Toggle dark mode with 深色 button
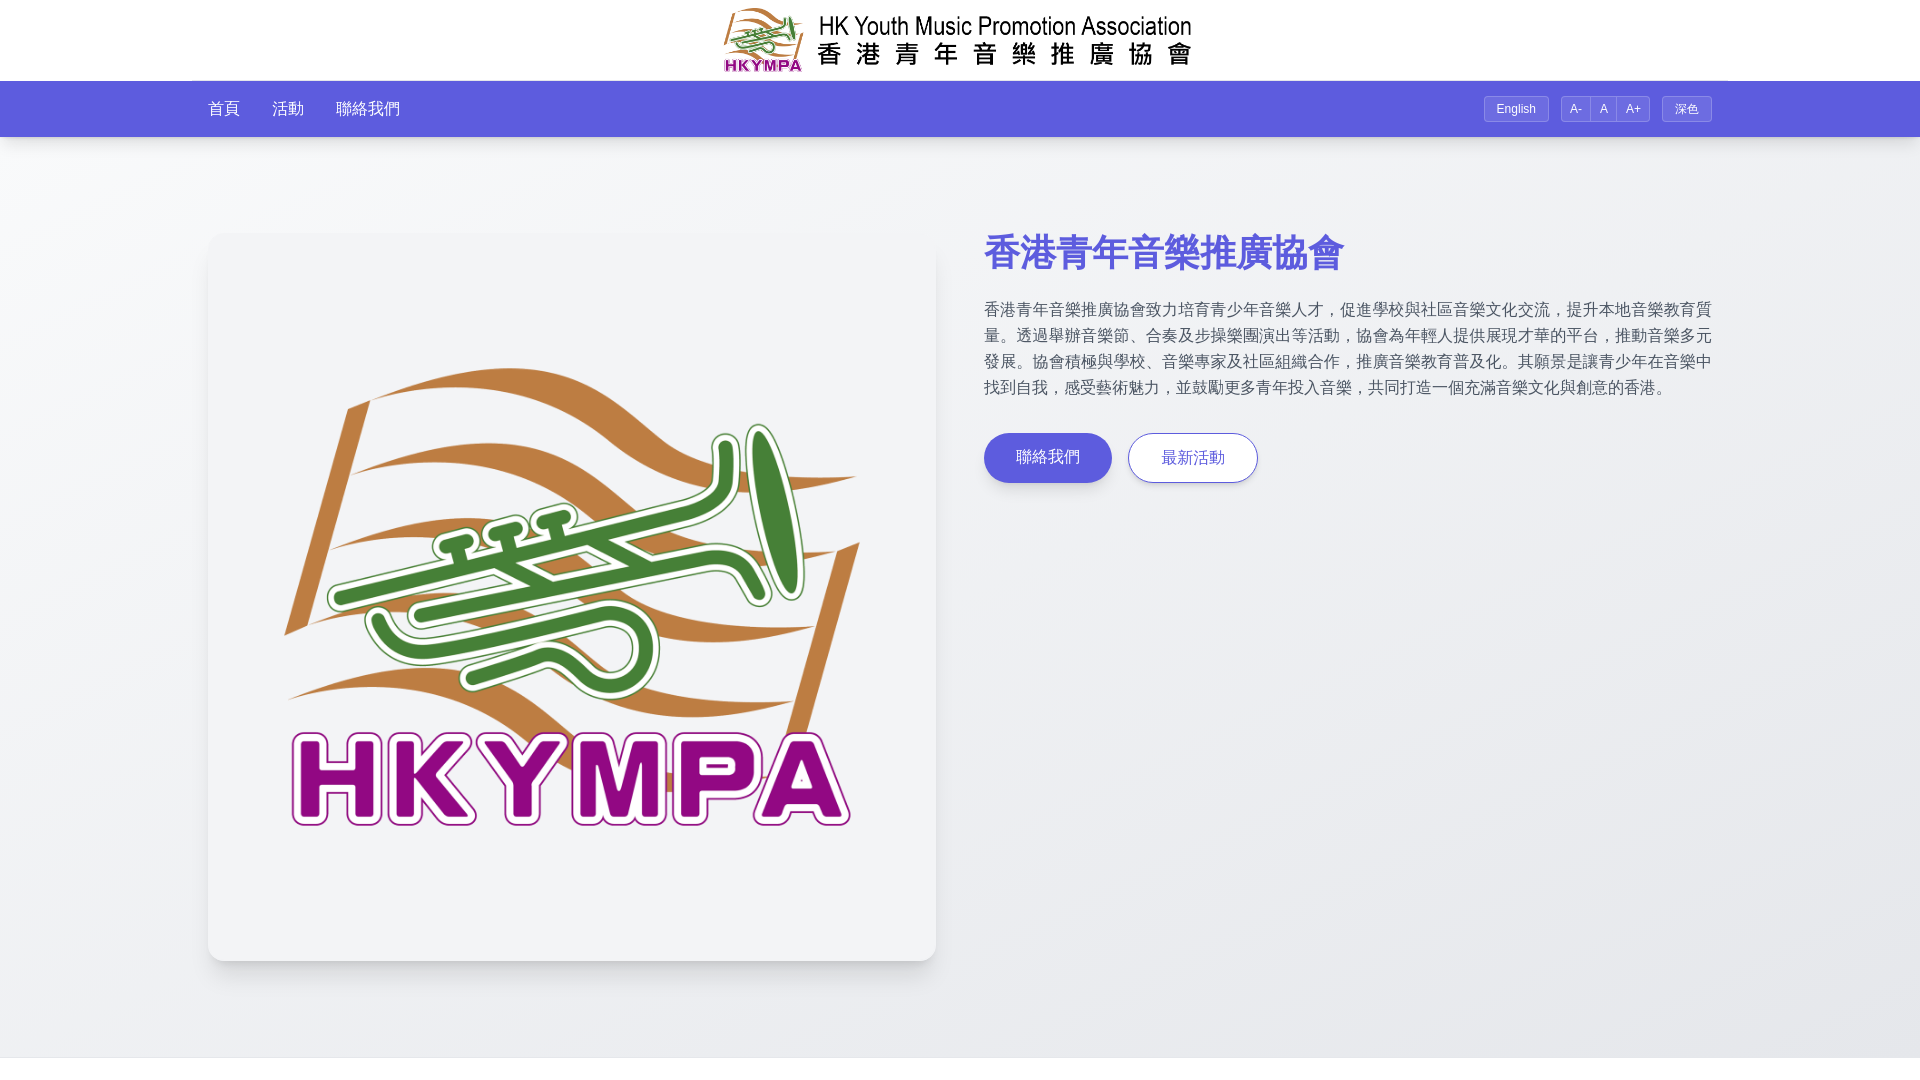1920x1080 pixels. point(1686,109)
